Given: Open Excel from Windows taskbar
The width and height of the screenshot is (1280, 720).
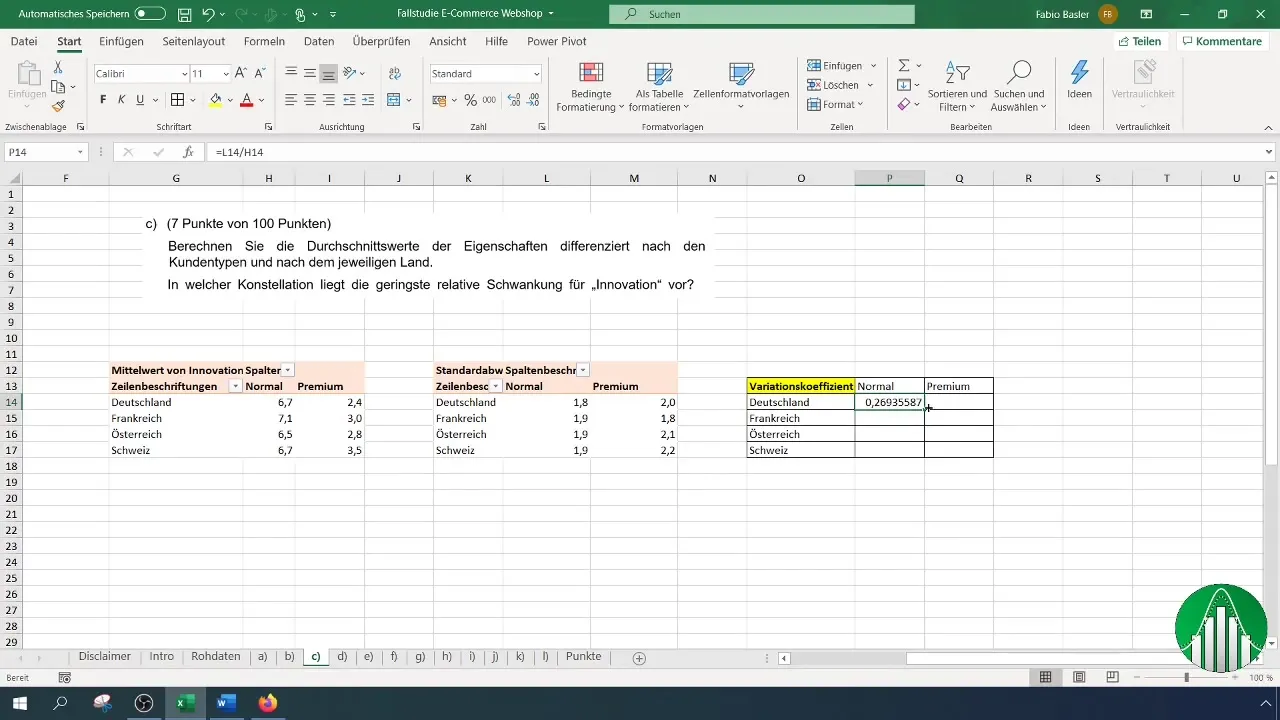Looking at the screenshot, I should (185, 703).
